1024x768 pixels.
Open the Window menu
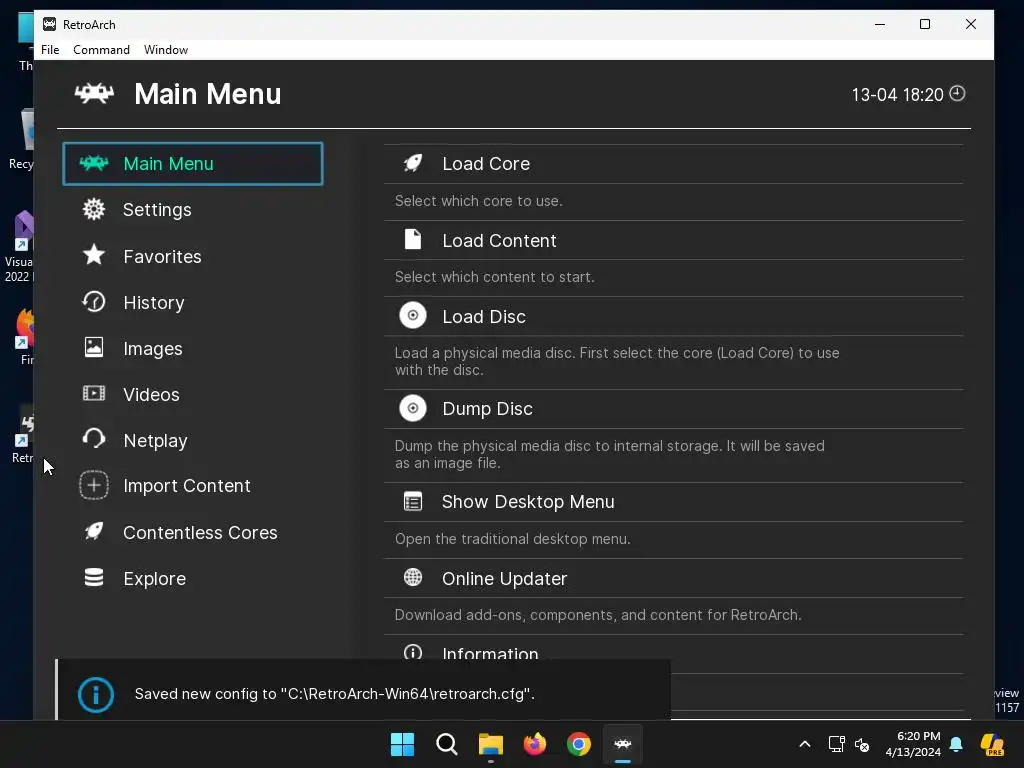pyautogui.click(x=166, y=50)
